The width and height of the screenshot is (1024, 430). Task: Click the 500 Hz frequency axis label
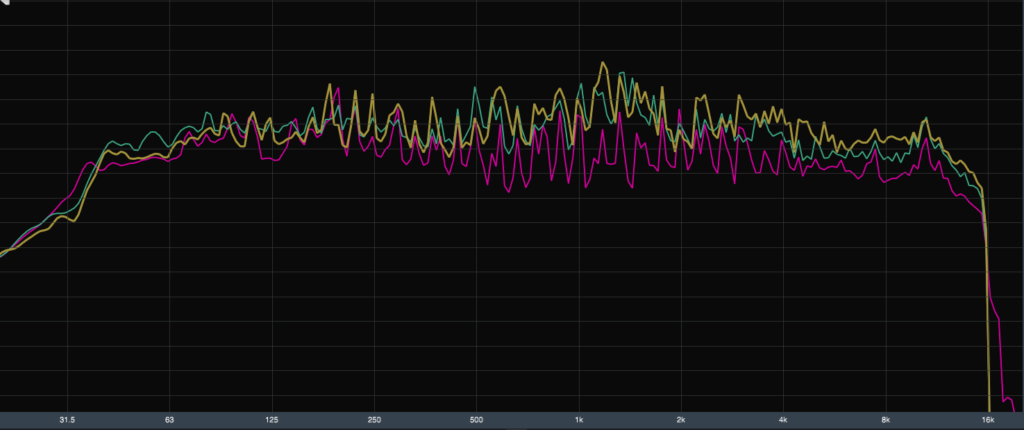tap(476, 420)
